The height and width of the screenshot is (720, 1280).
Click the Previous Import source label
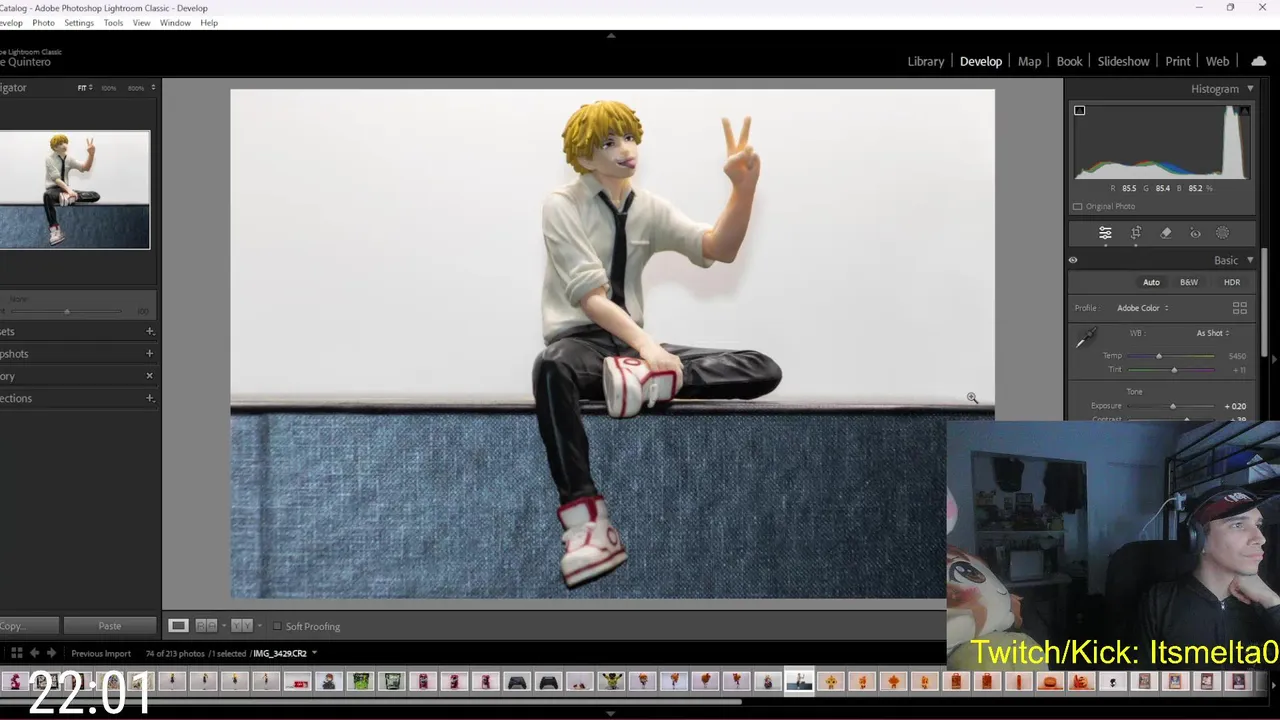pos(101,653)
